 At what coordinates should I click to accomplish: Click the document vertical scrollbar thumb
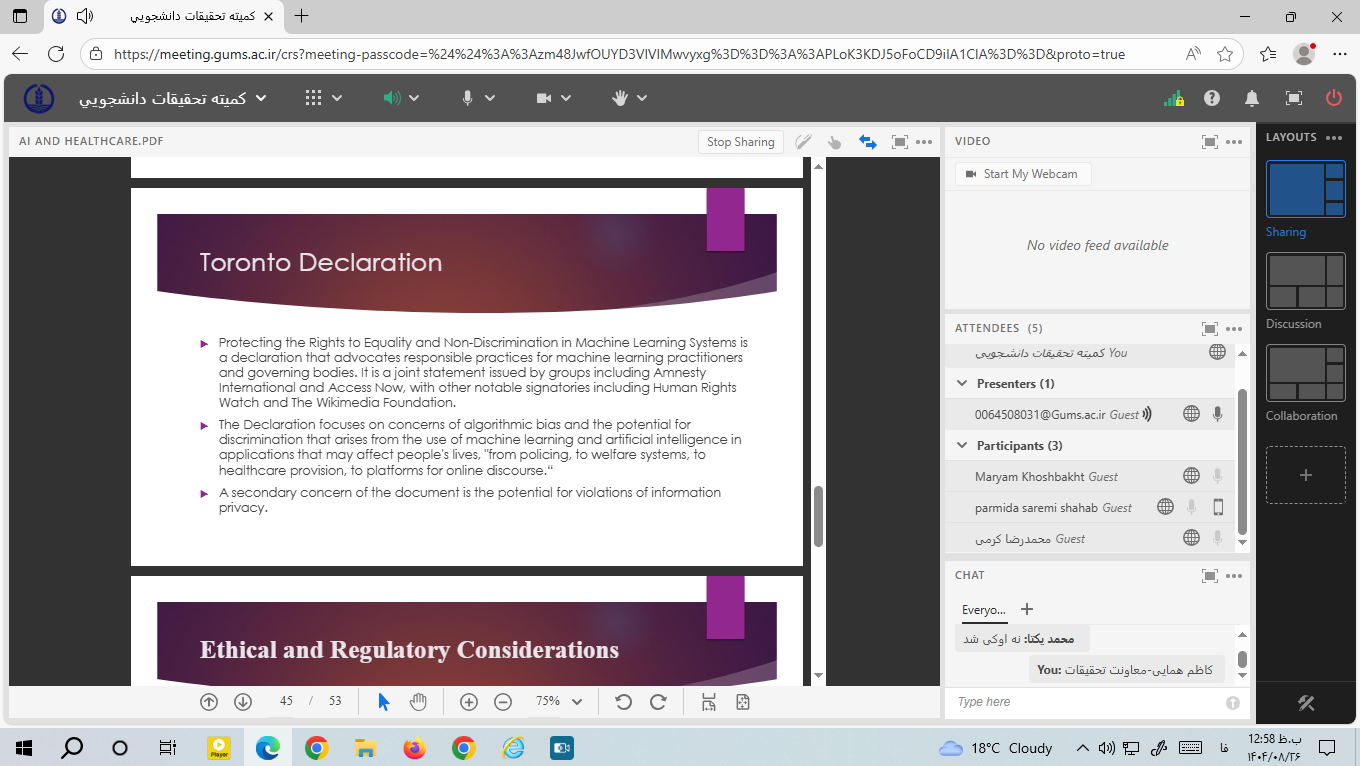pos(818,515)
